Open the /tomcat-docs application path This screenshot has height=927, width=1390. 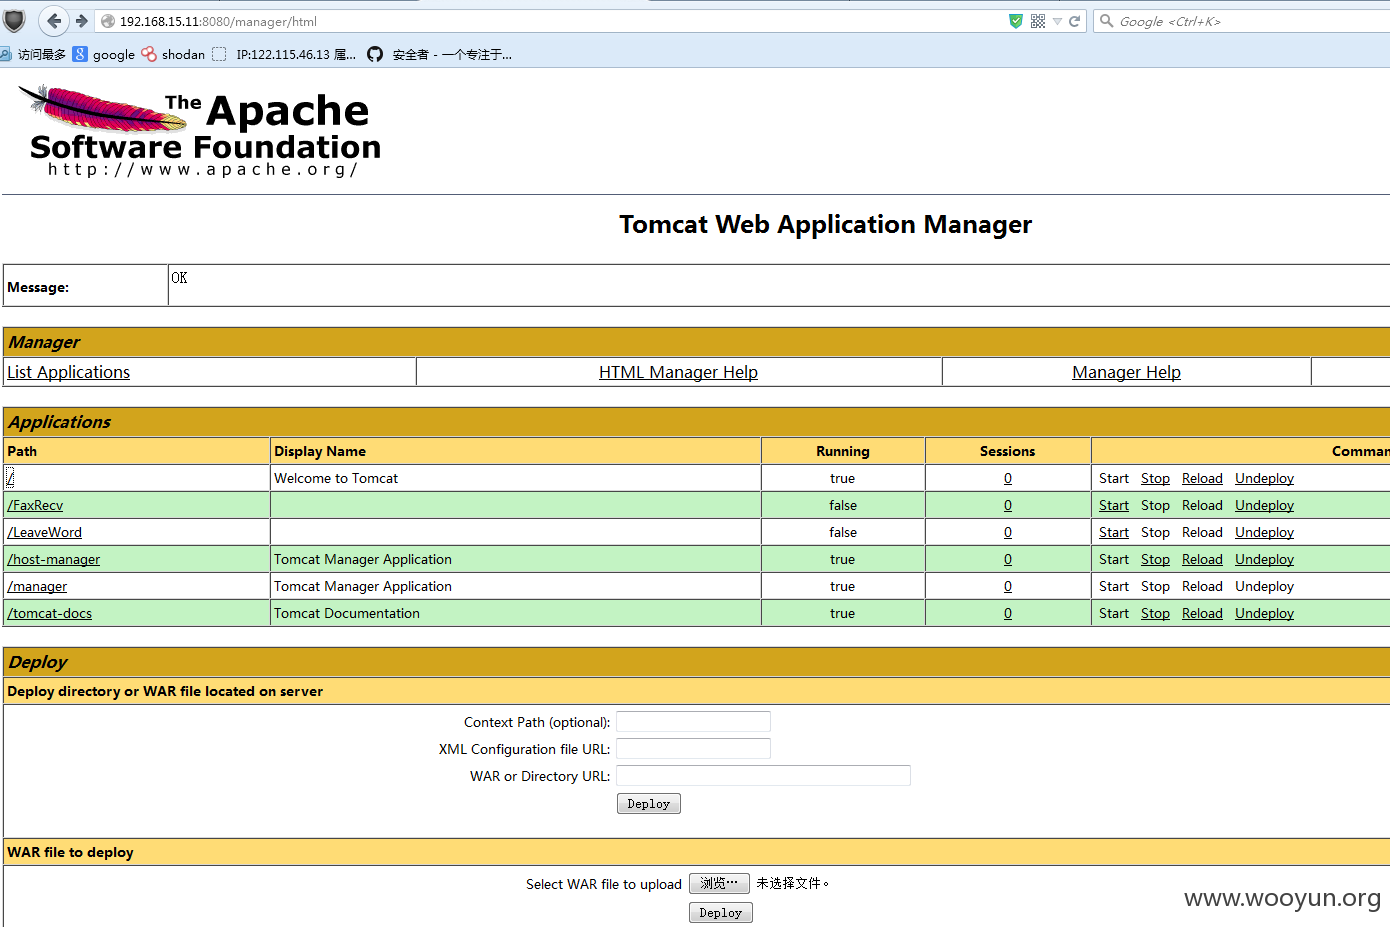tap(50, 613)
